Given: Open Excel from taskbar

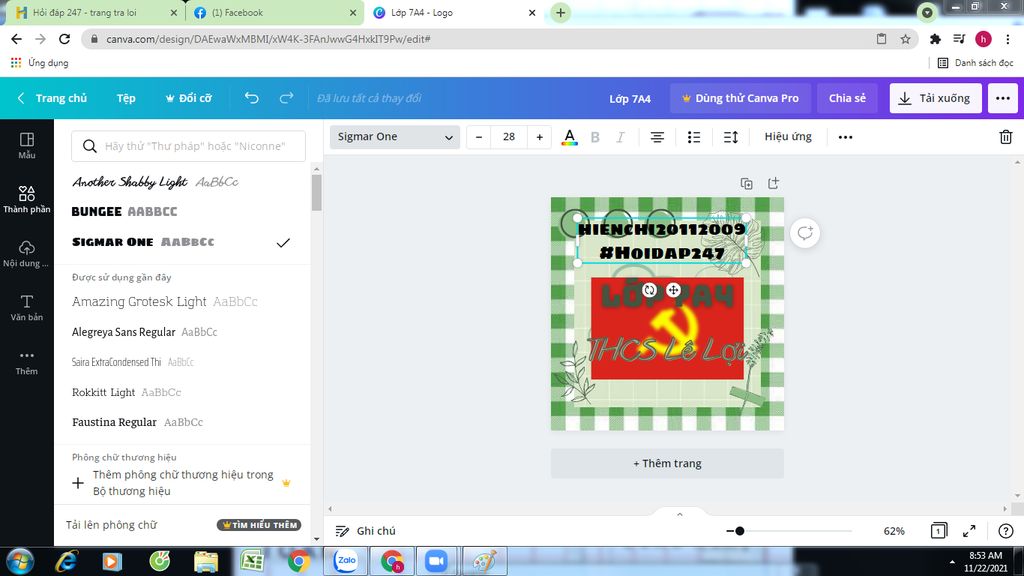Looking at the screenshot, I should [252, 561].
